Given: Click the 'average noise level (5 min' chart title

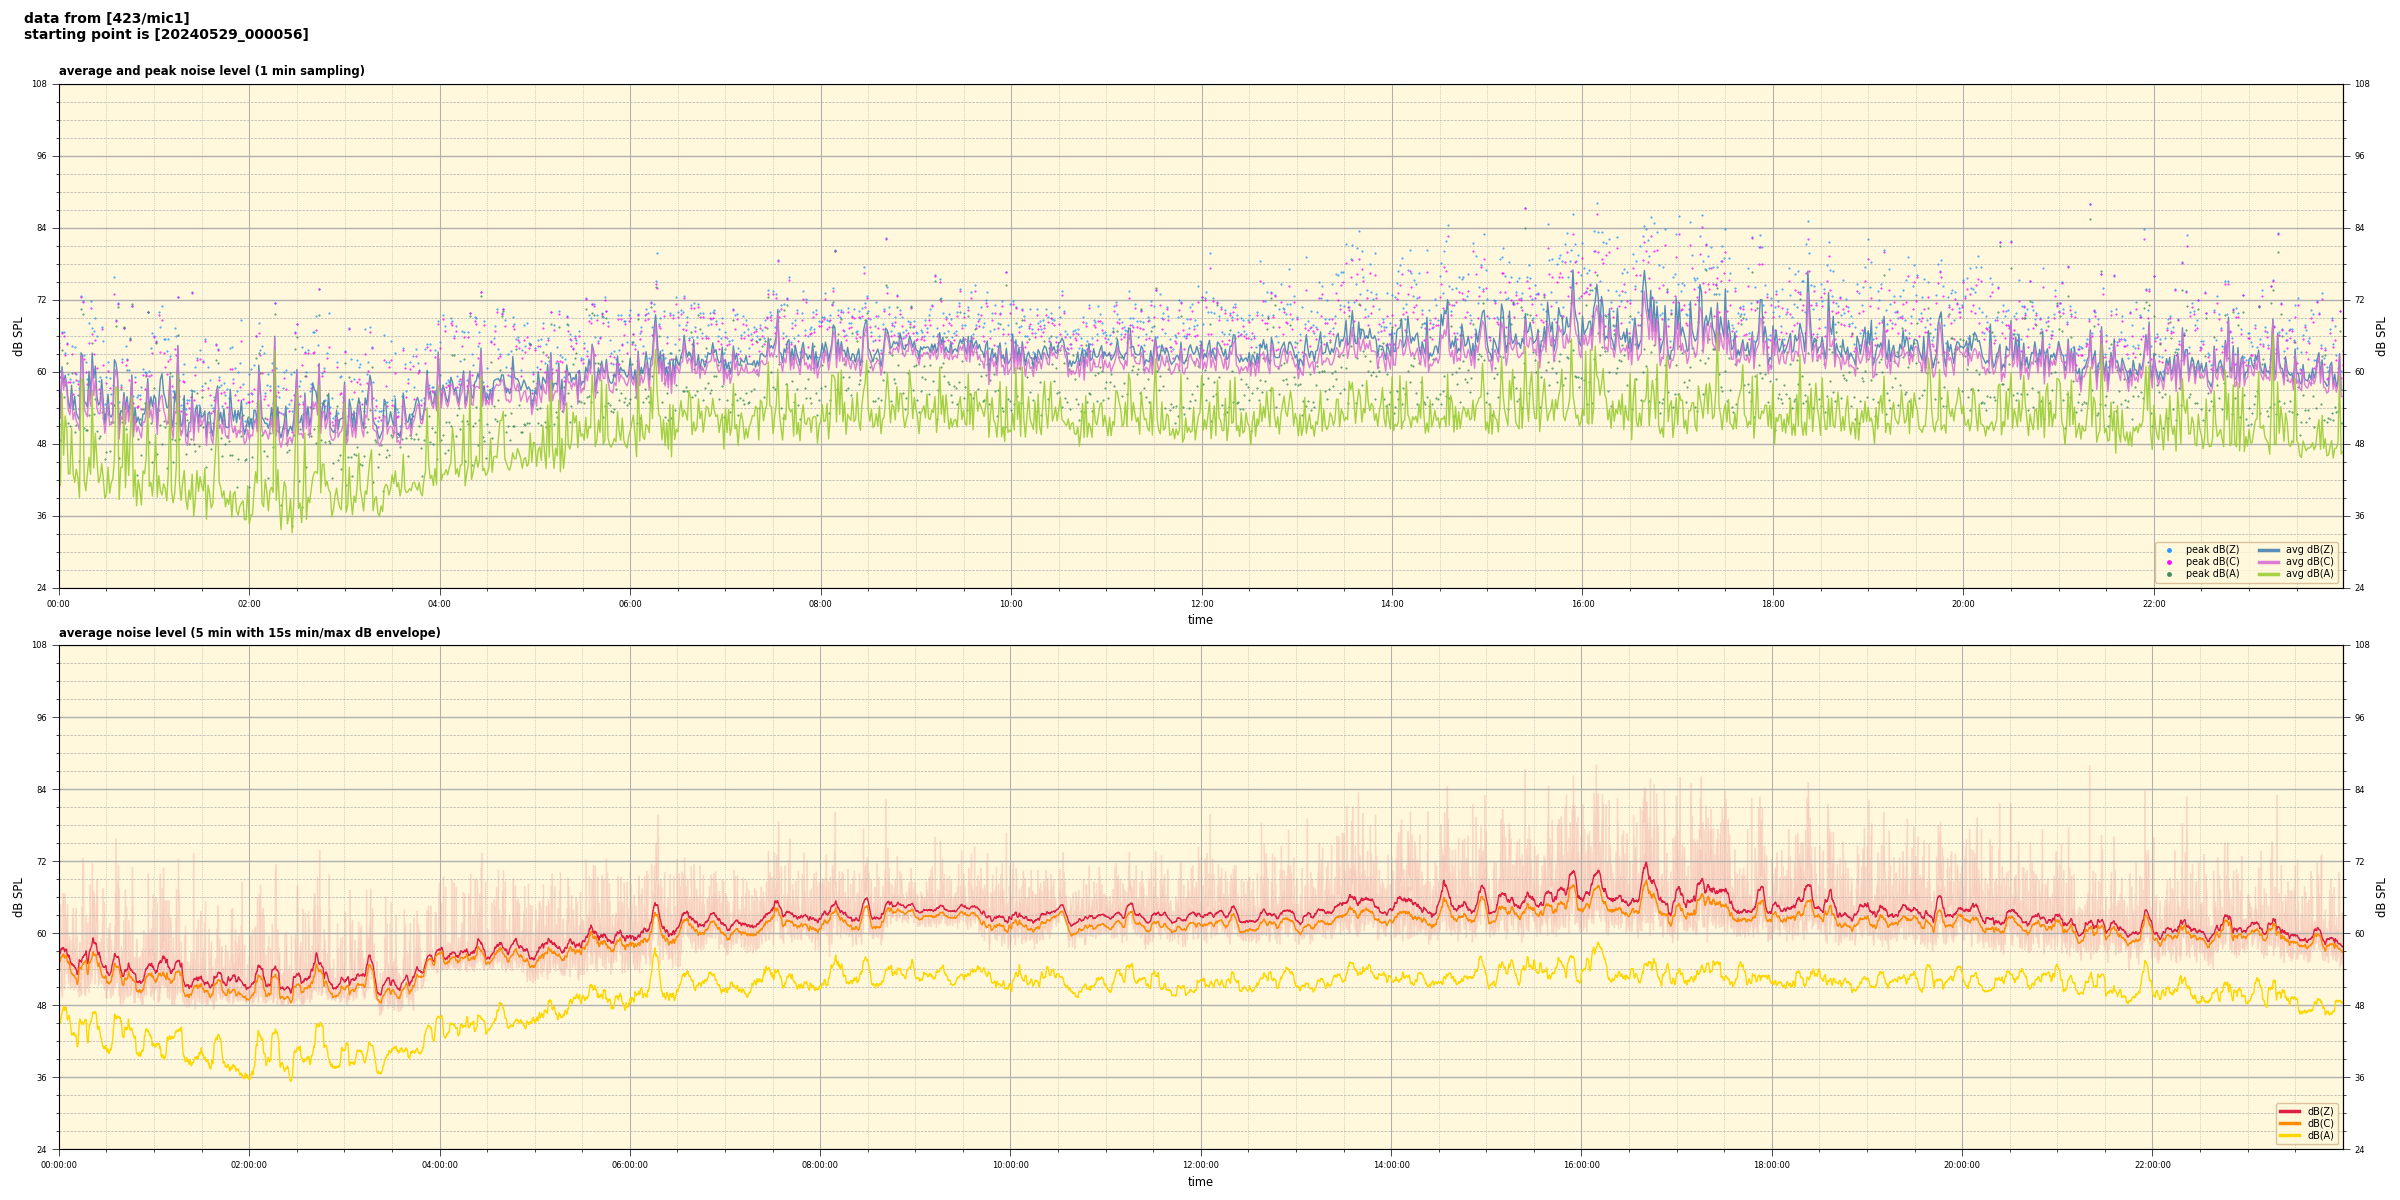Looking at the screenshot, I should [x=249, y=633].
